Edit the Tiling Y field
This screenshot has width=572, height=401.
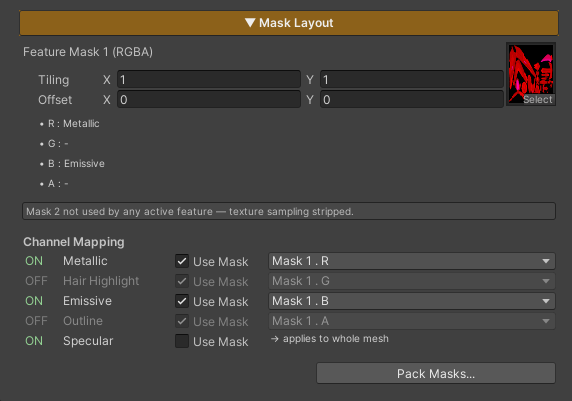click(x=412, y=80)
